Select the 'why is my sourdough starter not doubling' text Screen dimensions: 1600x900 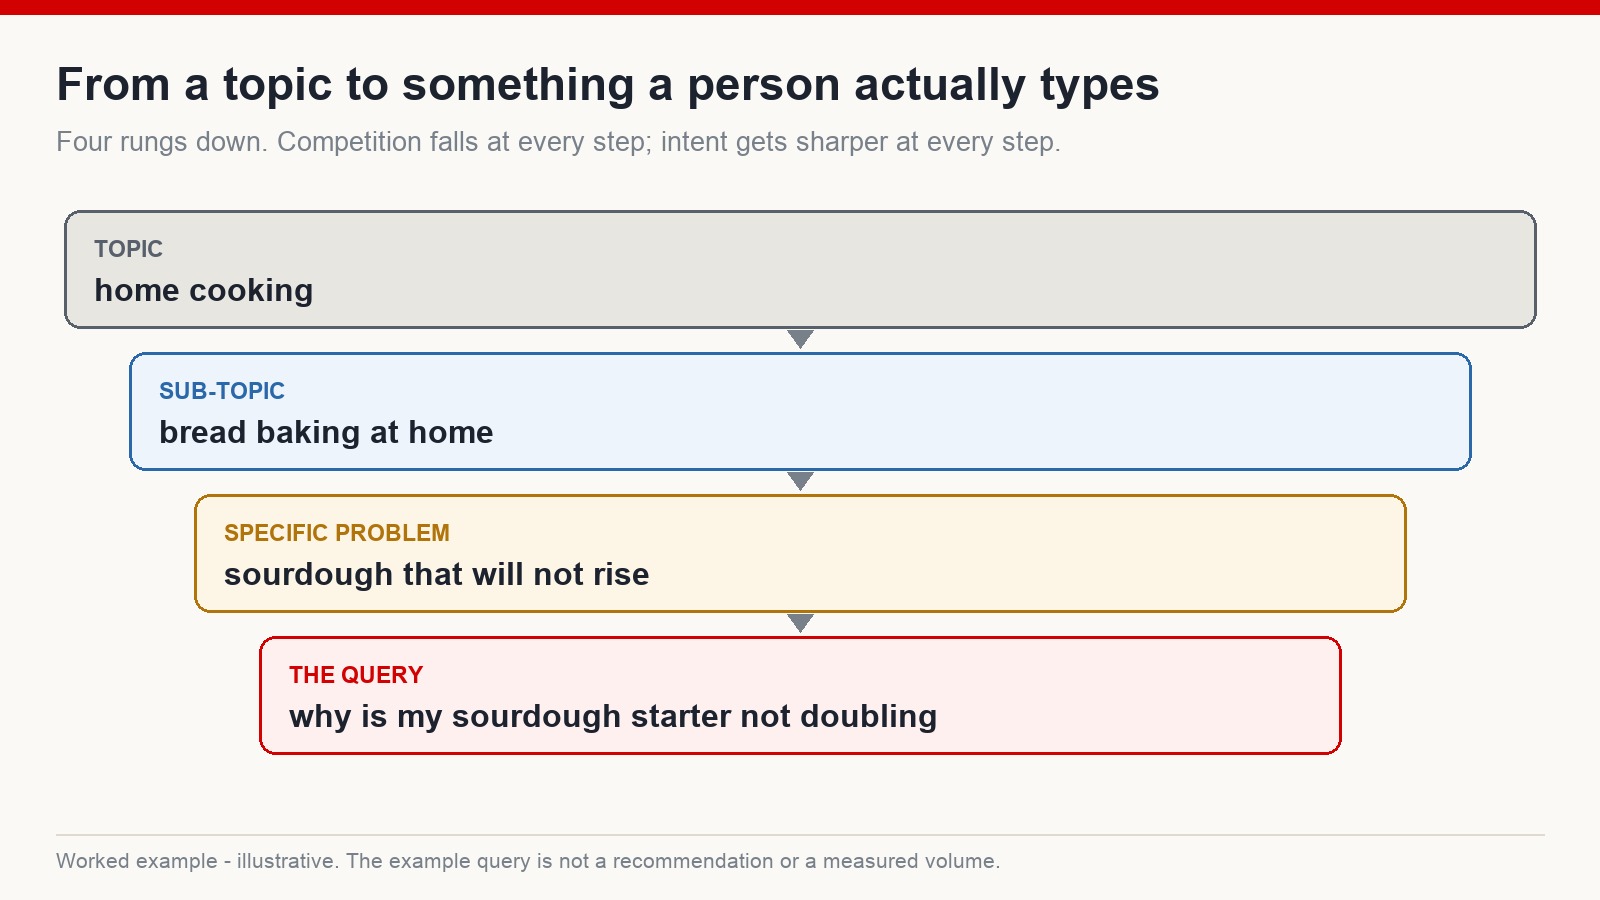[x=613, y=716]
